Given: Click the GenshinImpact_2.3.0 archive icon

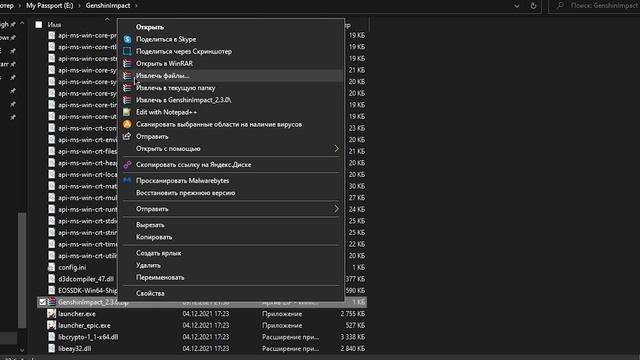Looking at the screenshot, I should (x=52, y=302).
